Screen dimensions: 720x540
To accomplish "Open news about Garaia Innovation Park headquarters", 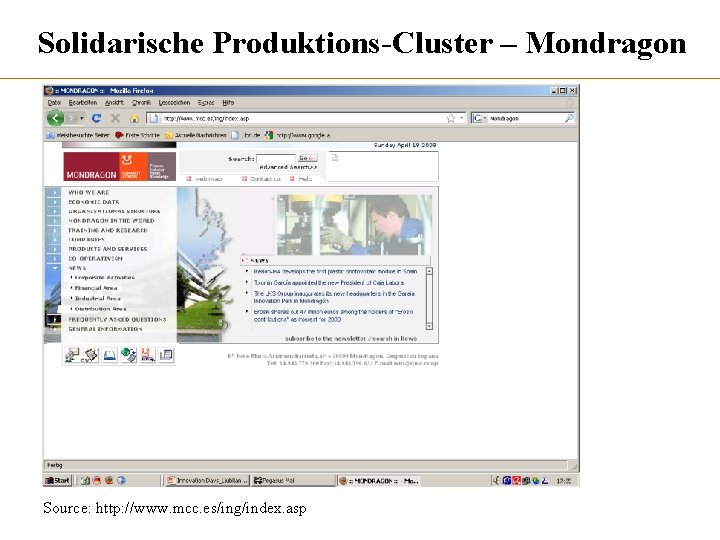I will (334, 297).
